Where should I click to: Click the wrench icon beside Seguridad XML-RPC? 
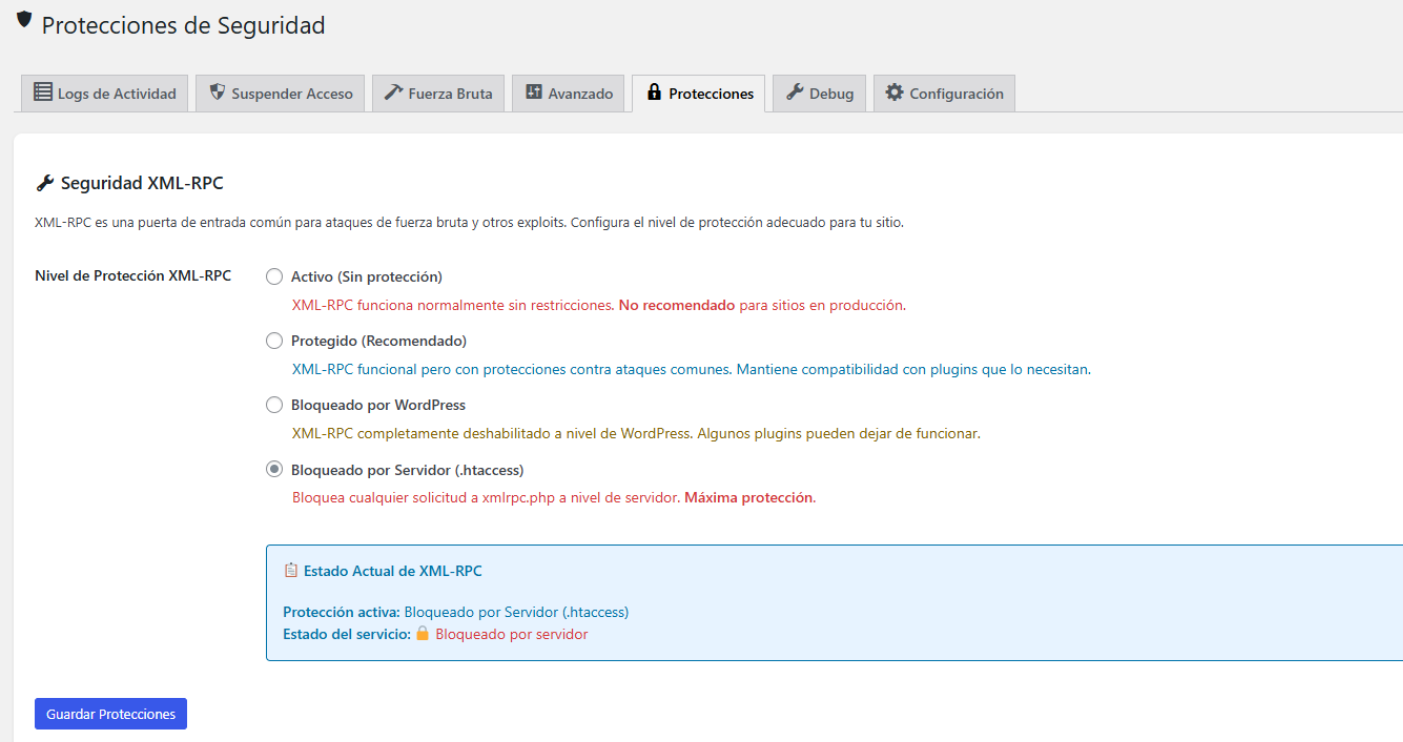(45, 183)
